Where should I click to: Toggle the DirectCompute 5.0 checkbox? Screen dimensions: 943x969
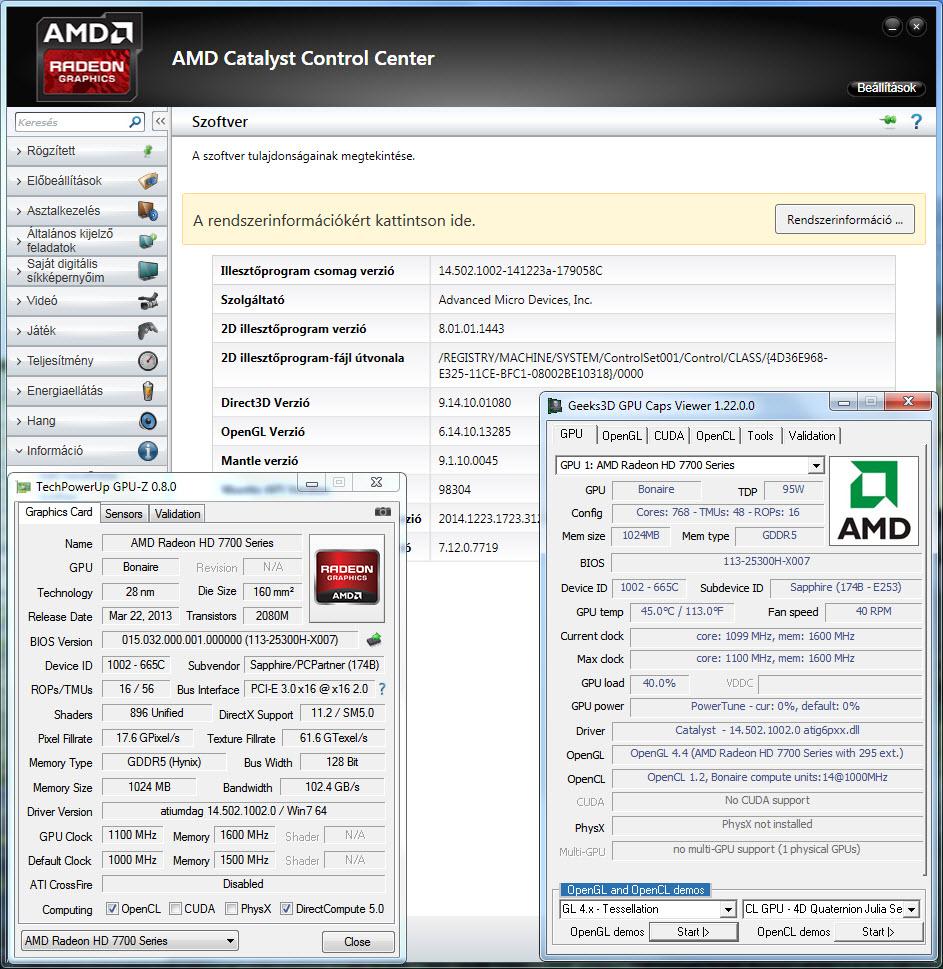[286, 908]
